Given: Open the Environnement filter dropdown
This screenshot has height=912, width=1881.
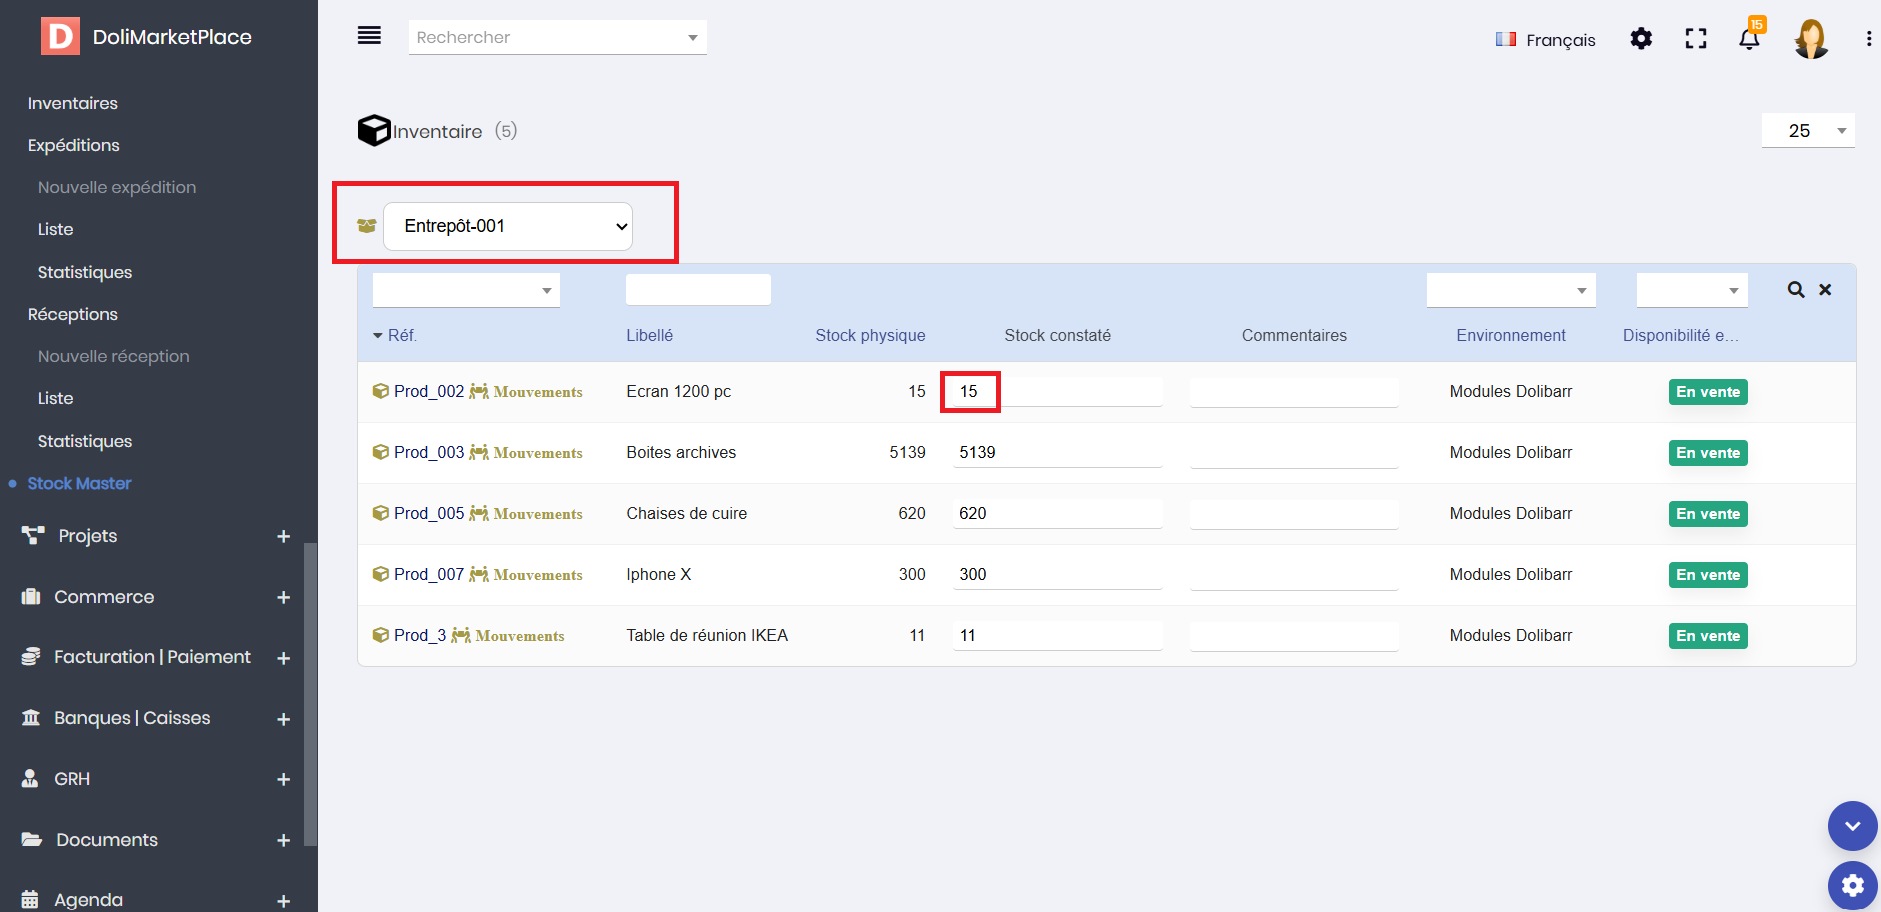Looking at the screenshot, I should (x=1510, y=290).
